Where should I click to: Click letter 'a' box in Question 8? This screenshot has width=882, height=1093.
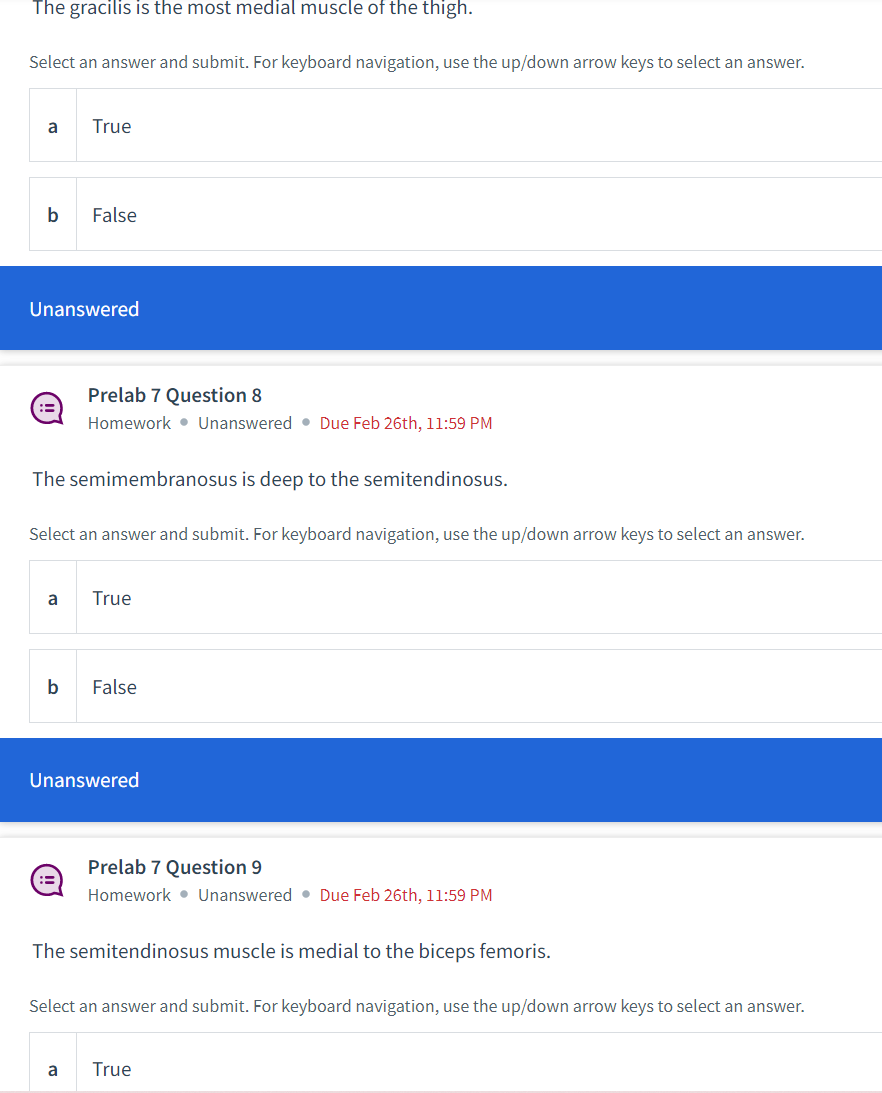coord(53,597)
